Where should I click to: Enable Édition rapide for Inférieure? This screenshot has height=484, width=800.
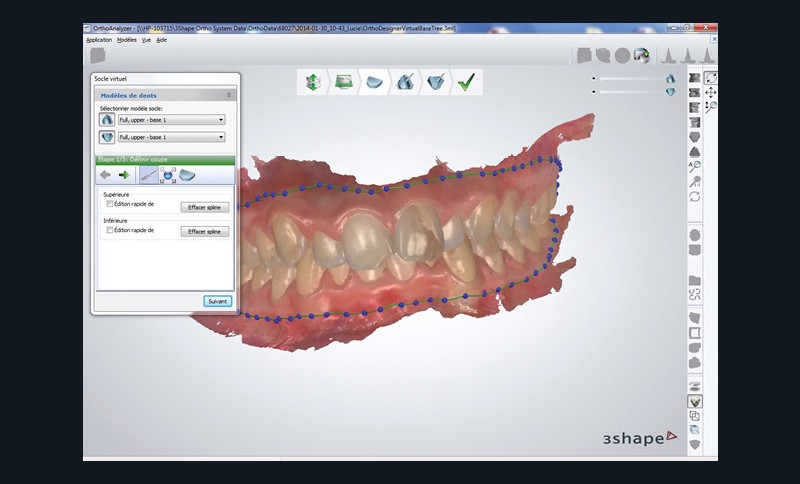(110, 230)
